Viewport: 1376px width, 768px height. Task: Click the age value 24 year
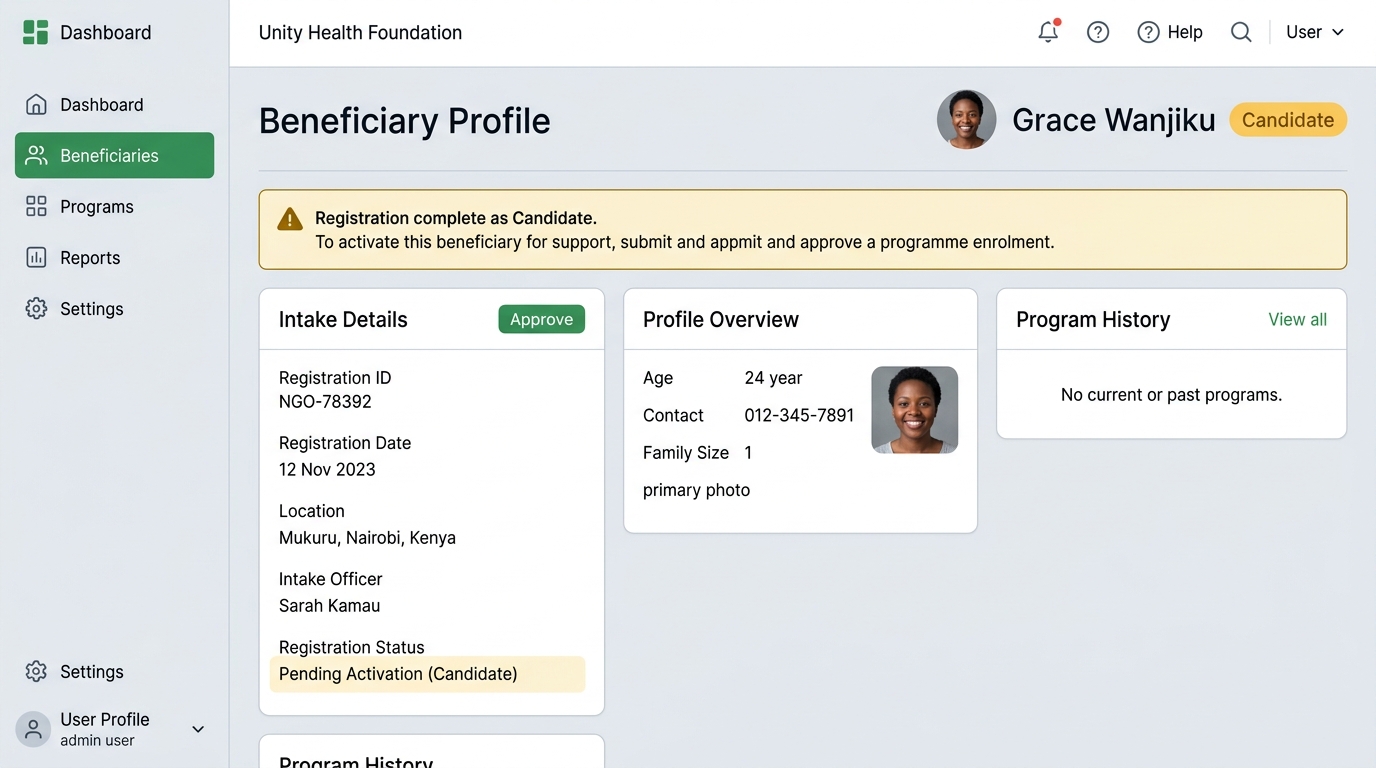(x=773, y=378)
